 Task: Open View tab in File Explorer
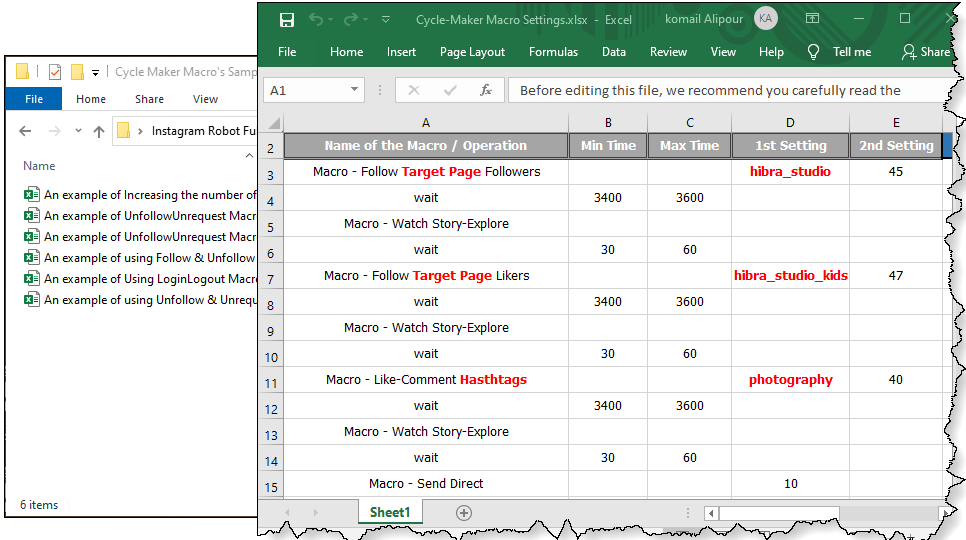pos(205,99)
